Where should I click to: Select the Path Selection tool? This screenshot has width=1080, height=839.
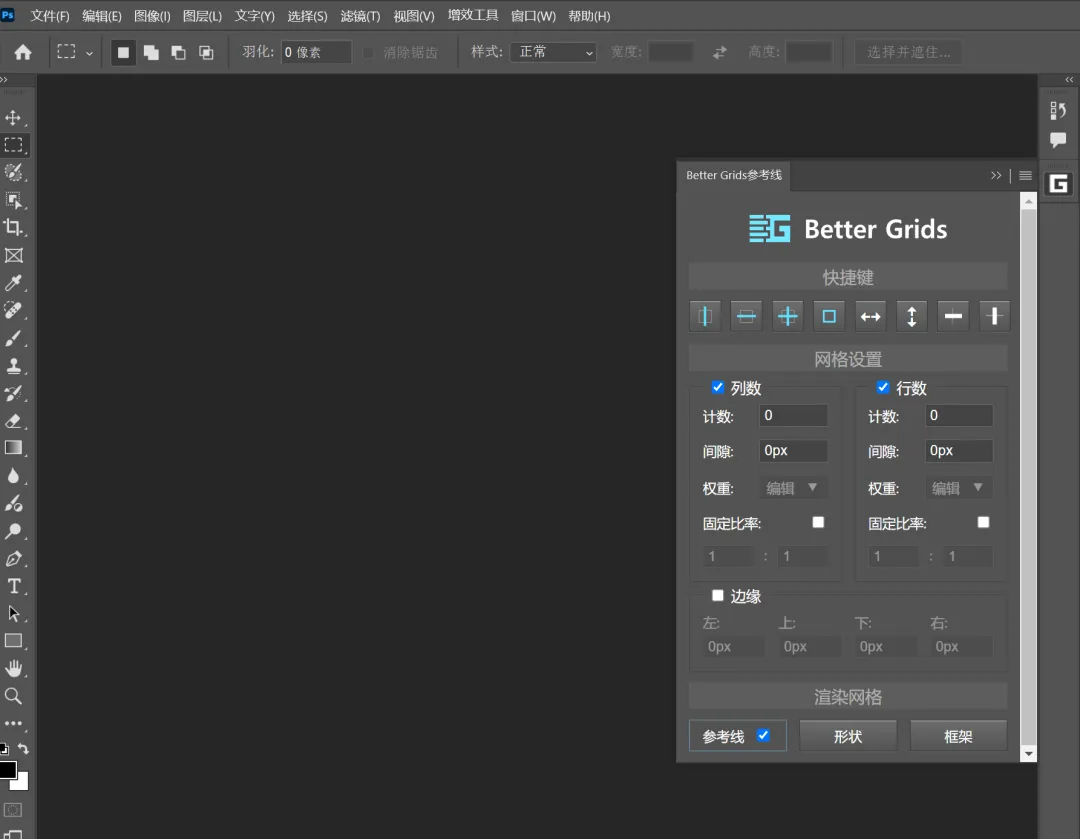coord(13,613)
